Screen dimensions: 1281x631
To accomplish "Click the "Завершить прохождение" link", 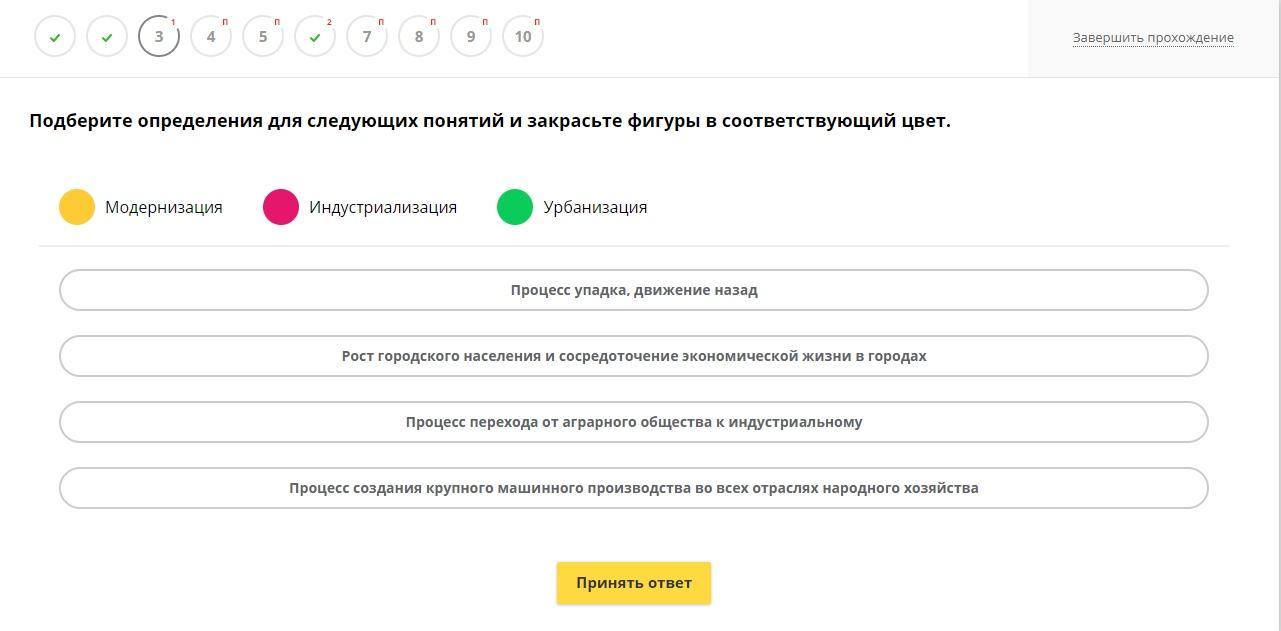I will (1153, 38).
